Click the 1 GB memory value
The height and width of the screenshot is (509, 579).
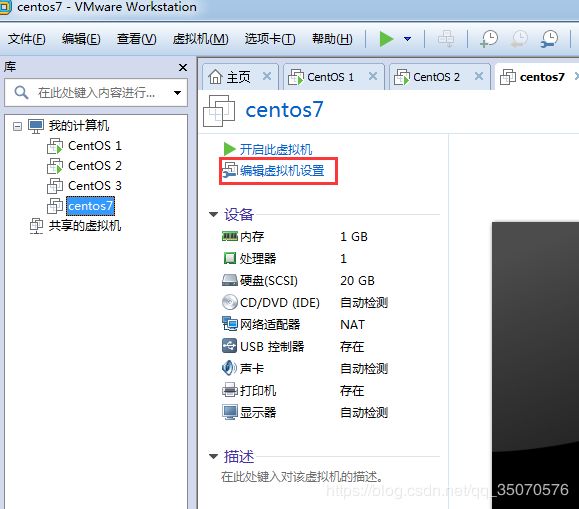[x=354, y=236]
